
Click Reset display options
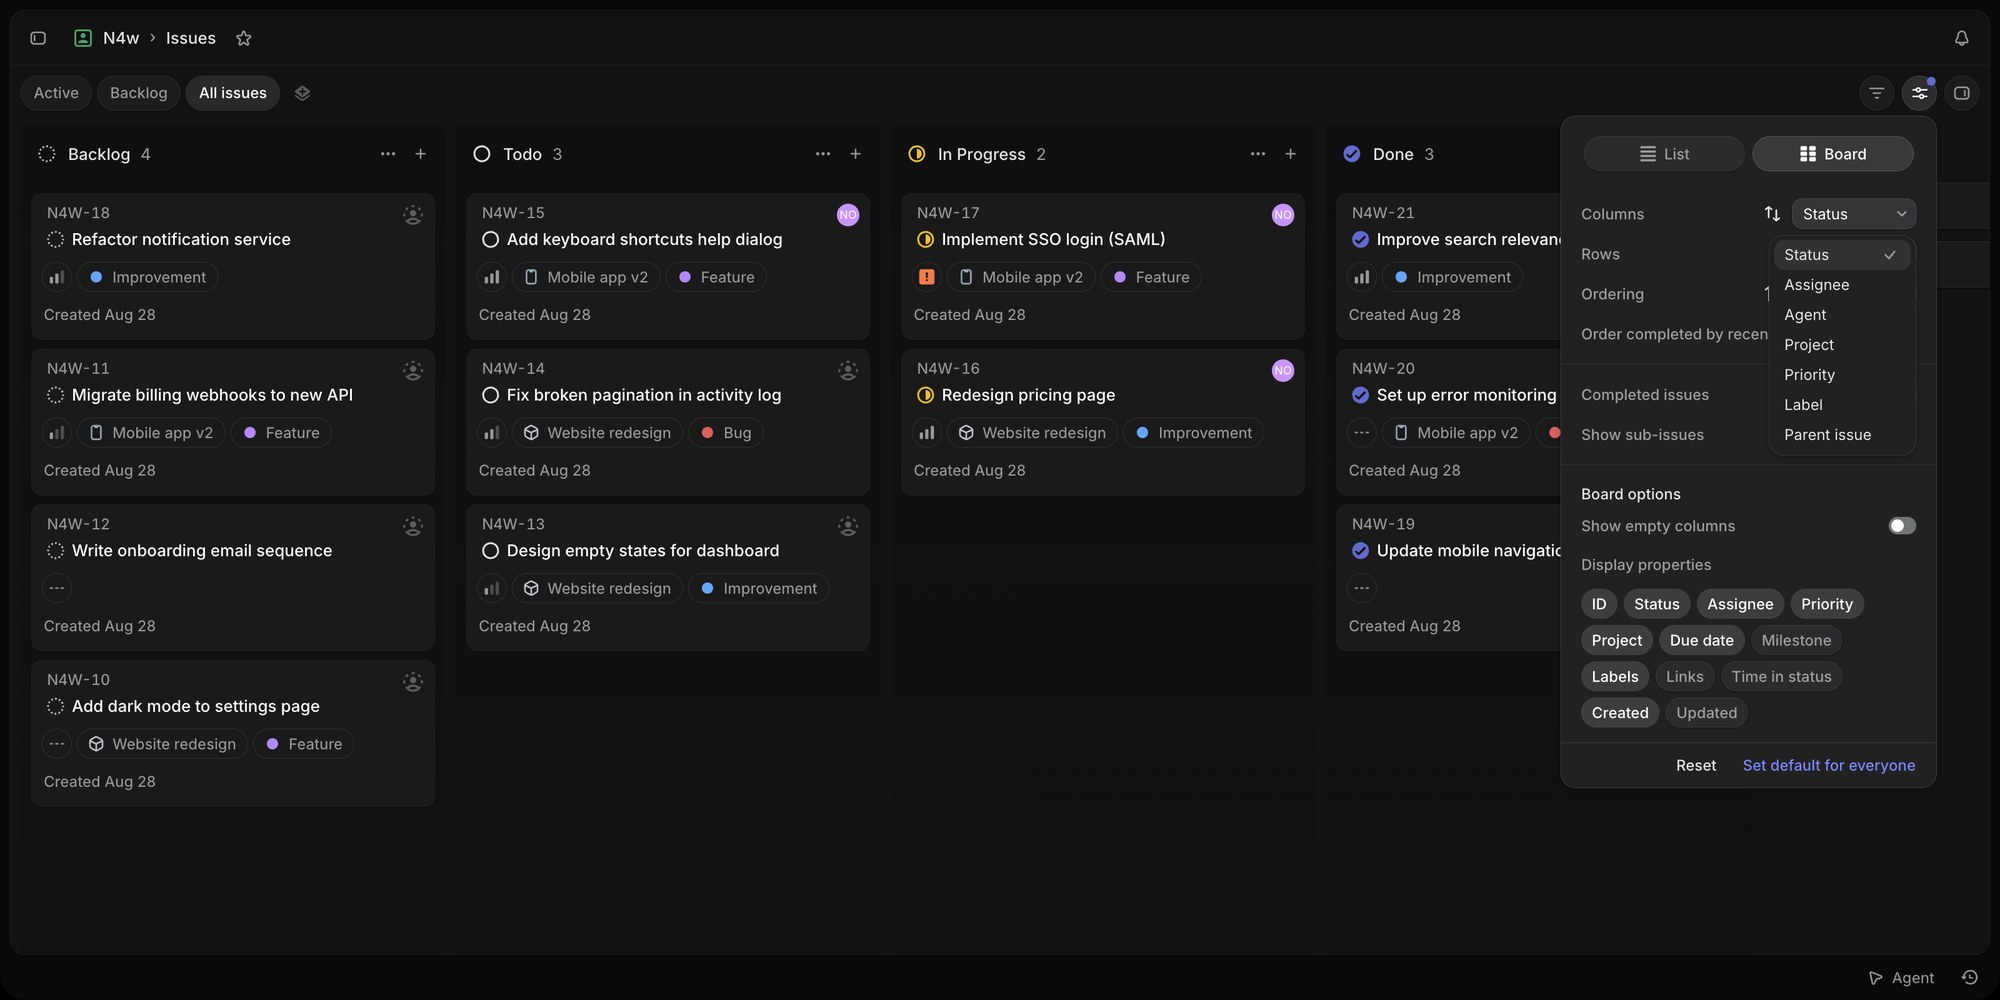point(1696,765)
